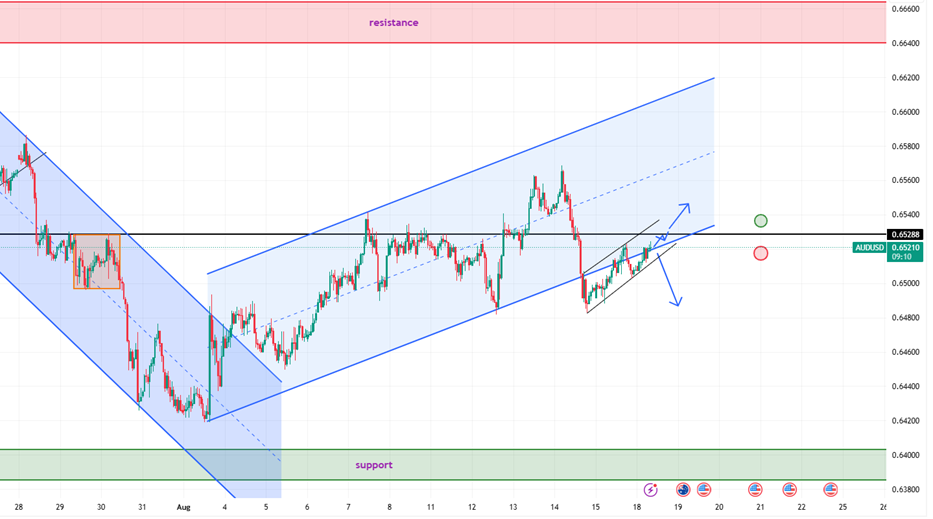Open US flag event icon nearest date 21
The image size is (933, 519).
coord(755,490)
